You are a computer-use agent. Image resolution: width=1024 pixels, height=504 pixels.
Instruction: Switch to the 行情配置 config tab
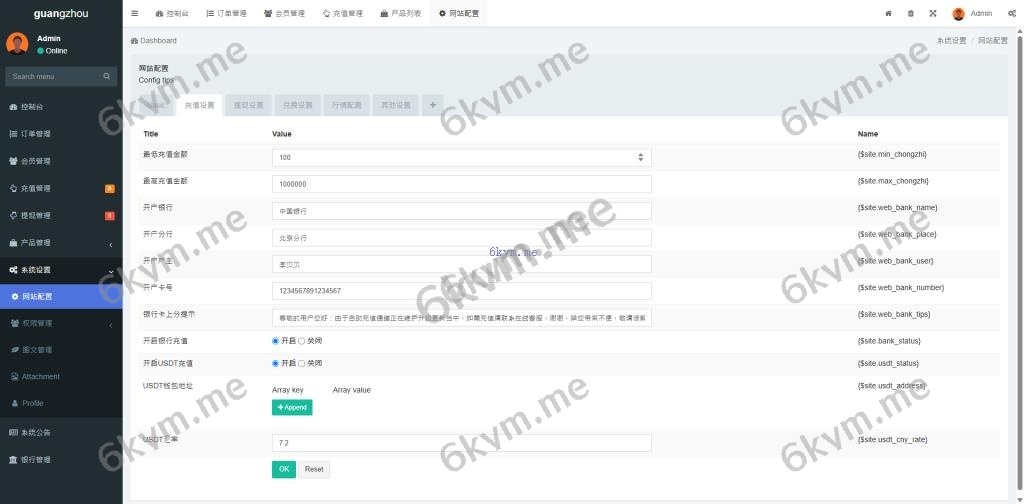click(346, 105)
